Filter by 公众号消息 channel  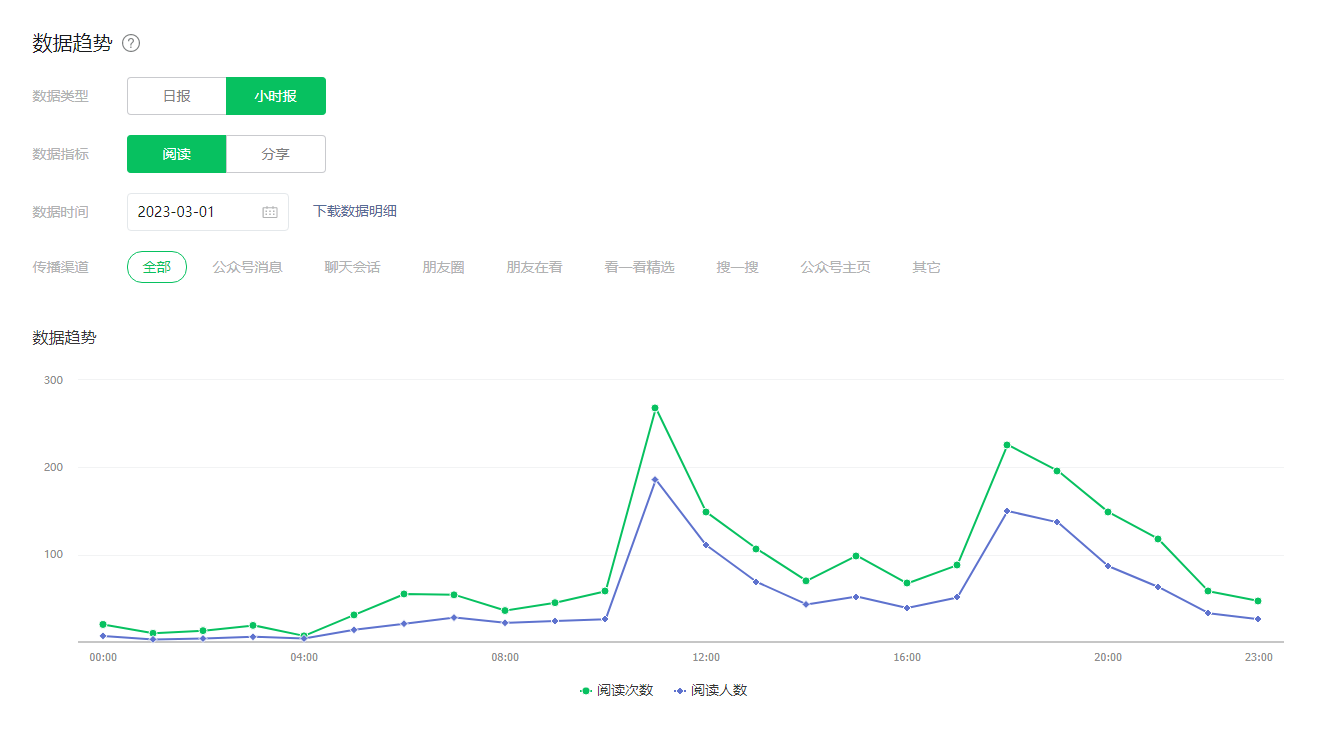(x=247, y=267)
